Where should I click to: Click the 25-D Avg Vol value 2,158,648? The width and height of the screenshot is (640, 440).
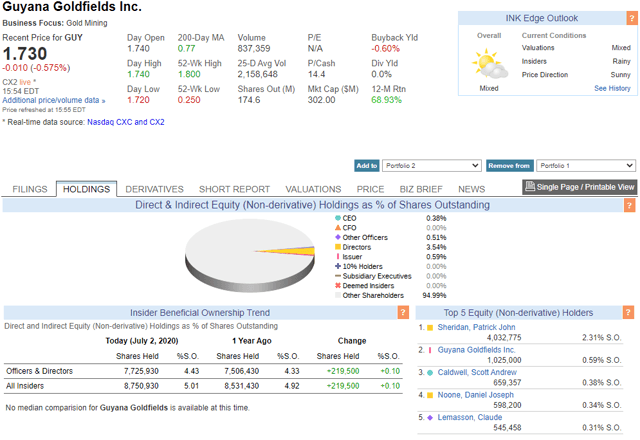[x=258, y=74]
